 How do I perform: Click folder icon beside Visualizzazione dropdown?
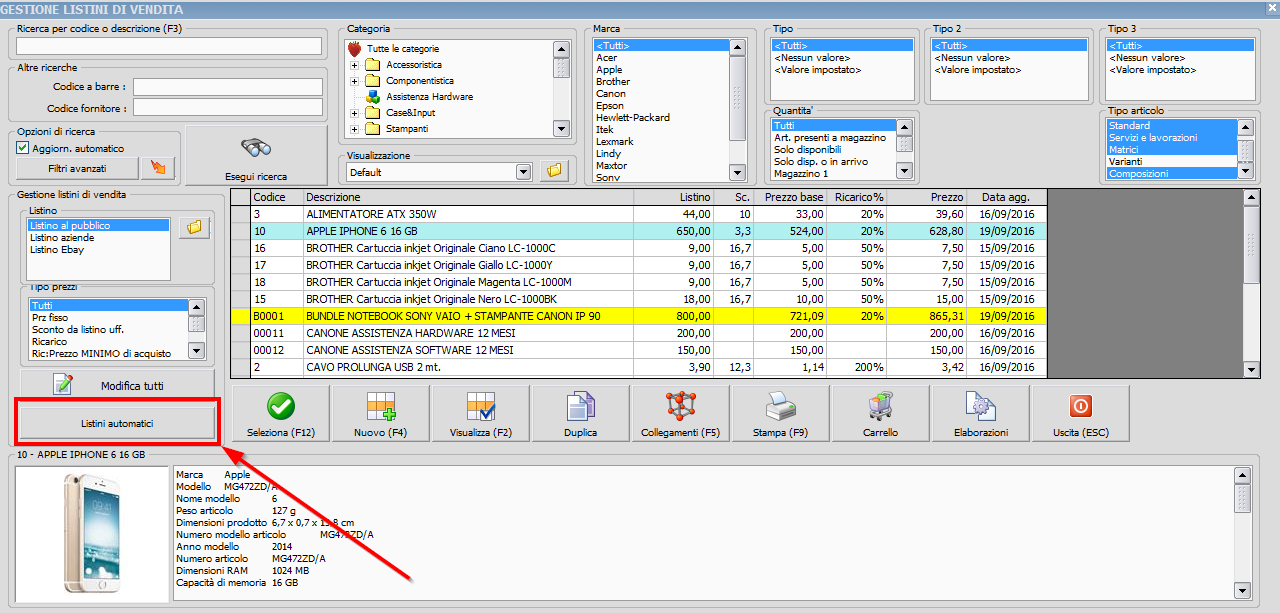click(553, 171)
